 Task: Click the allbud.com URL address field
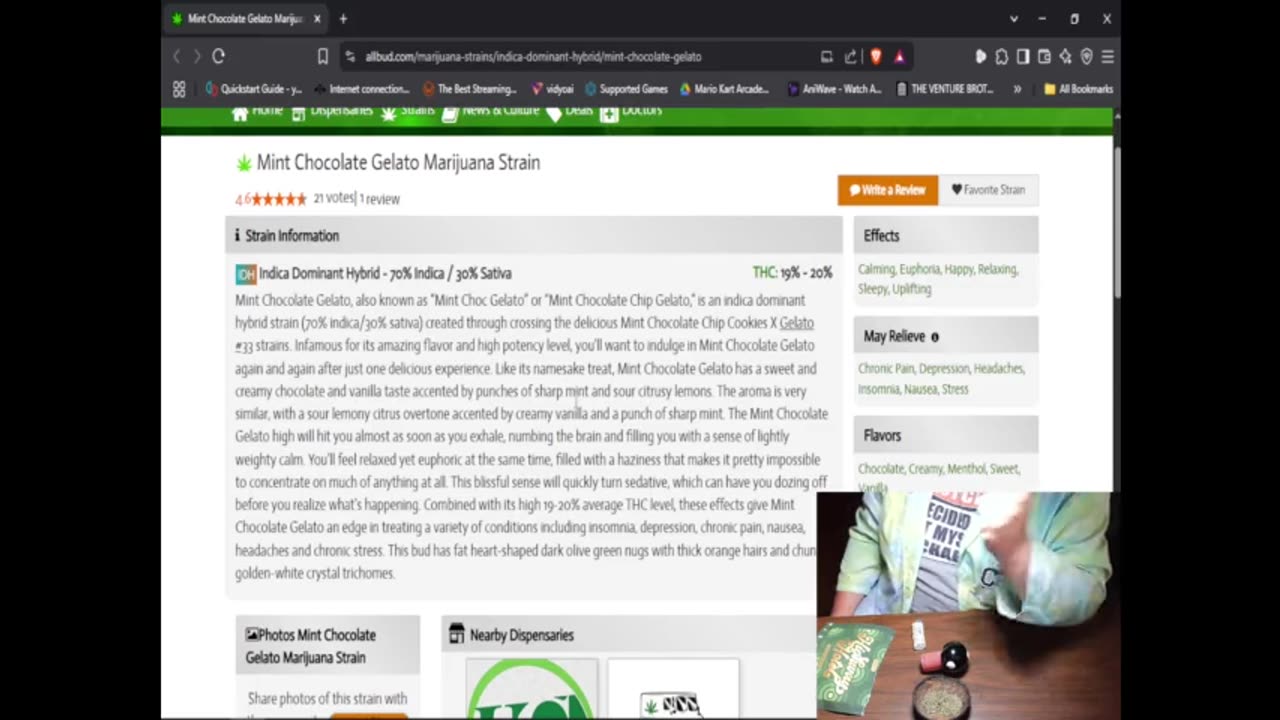(x=533, y=57)
